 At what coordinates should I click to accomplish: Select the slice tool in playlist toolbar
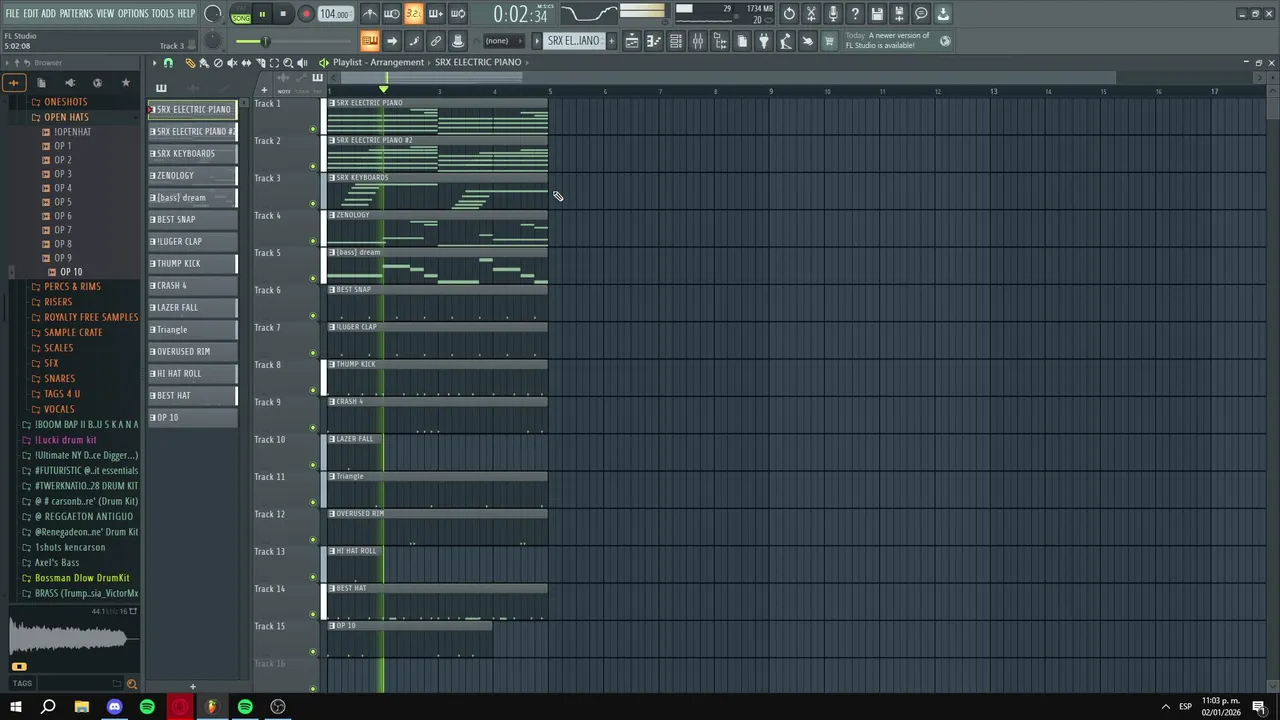261,63
